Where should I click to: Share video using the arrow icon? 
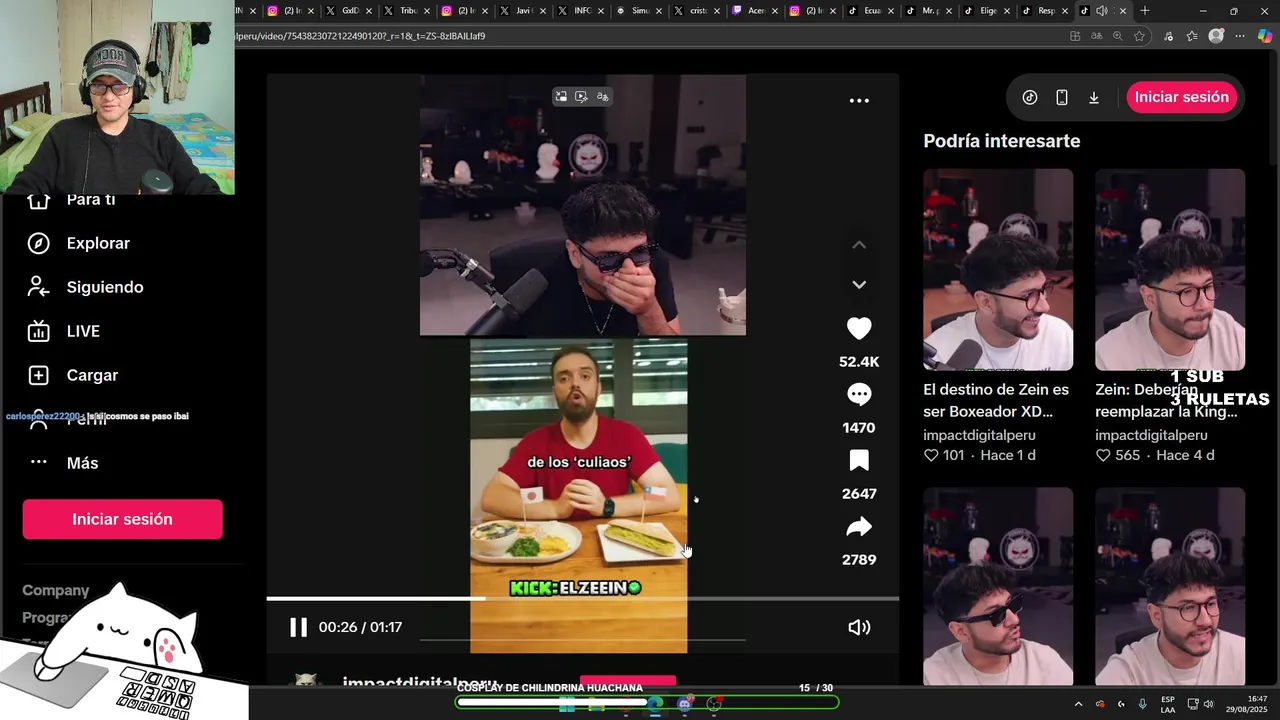click(859, 526)
